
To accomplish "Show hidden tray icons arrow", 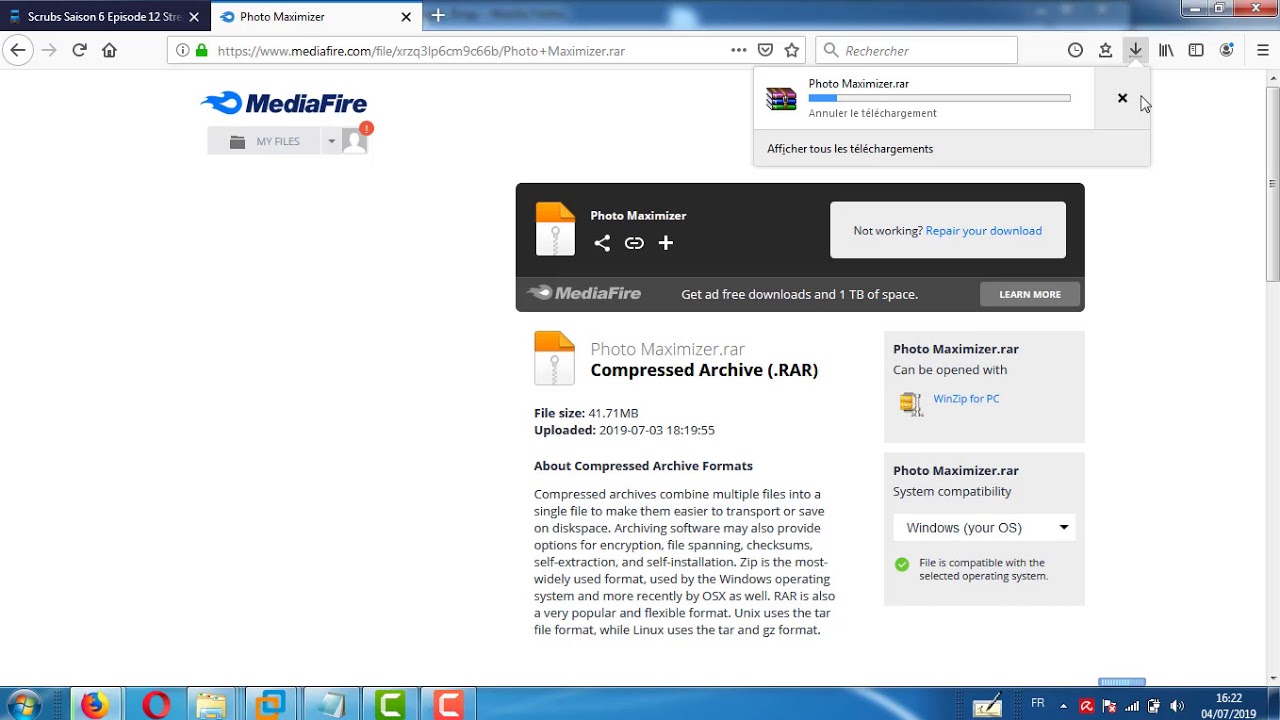I will tap(1063, 706).
